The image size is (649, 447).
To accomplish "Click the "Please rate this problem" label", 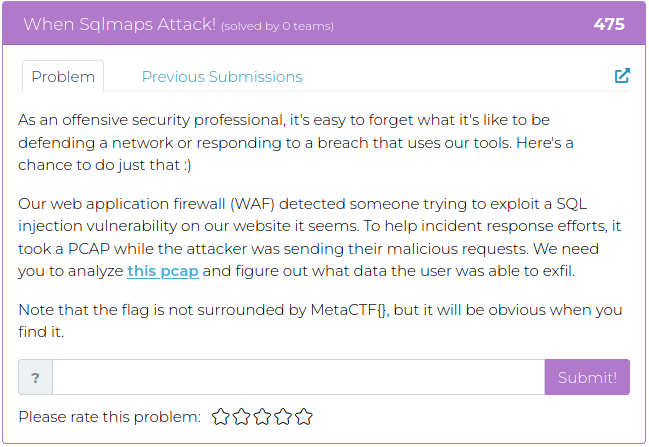I will (x=110, y=417).
